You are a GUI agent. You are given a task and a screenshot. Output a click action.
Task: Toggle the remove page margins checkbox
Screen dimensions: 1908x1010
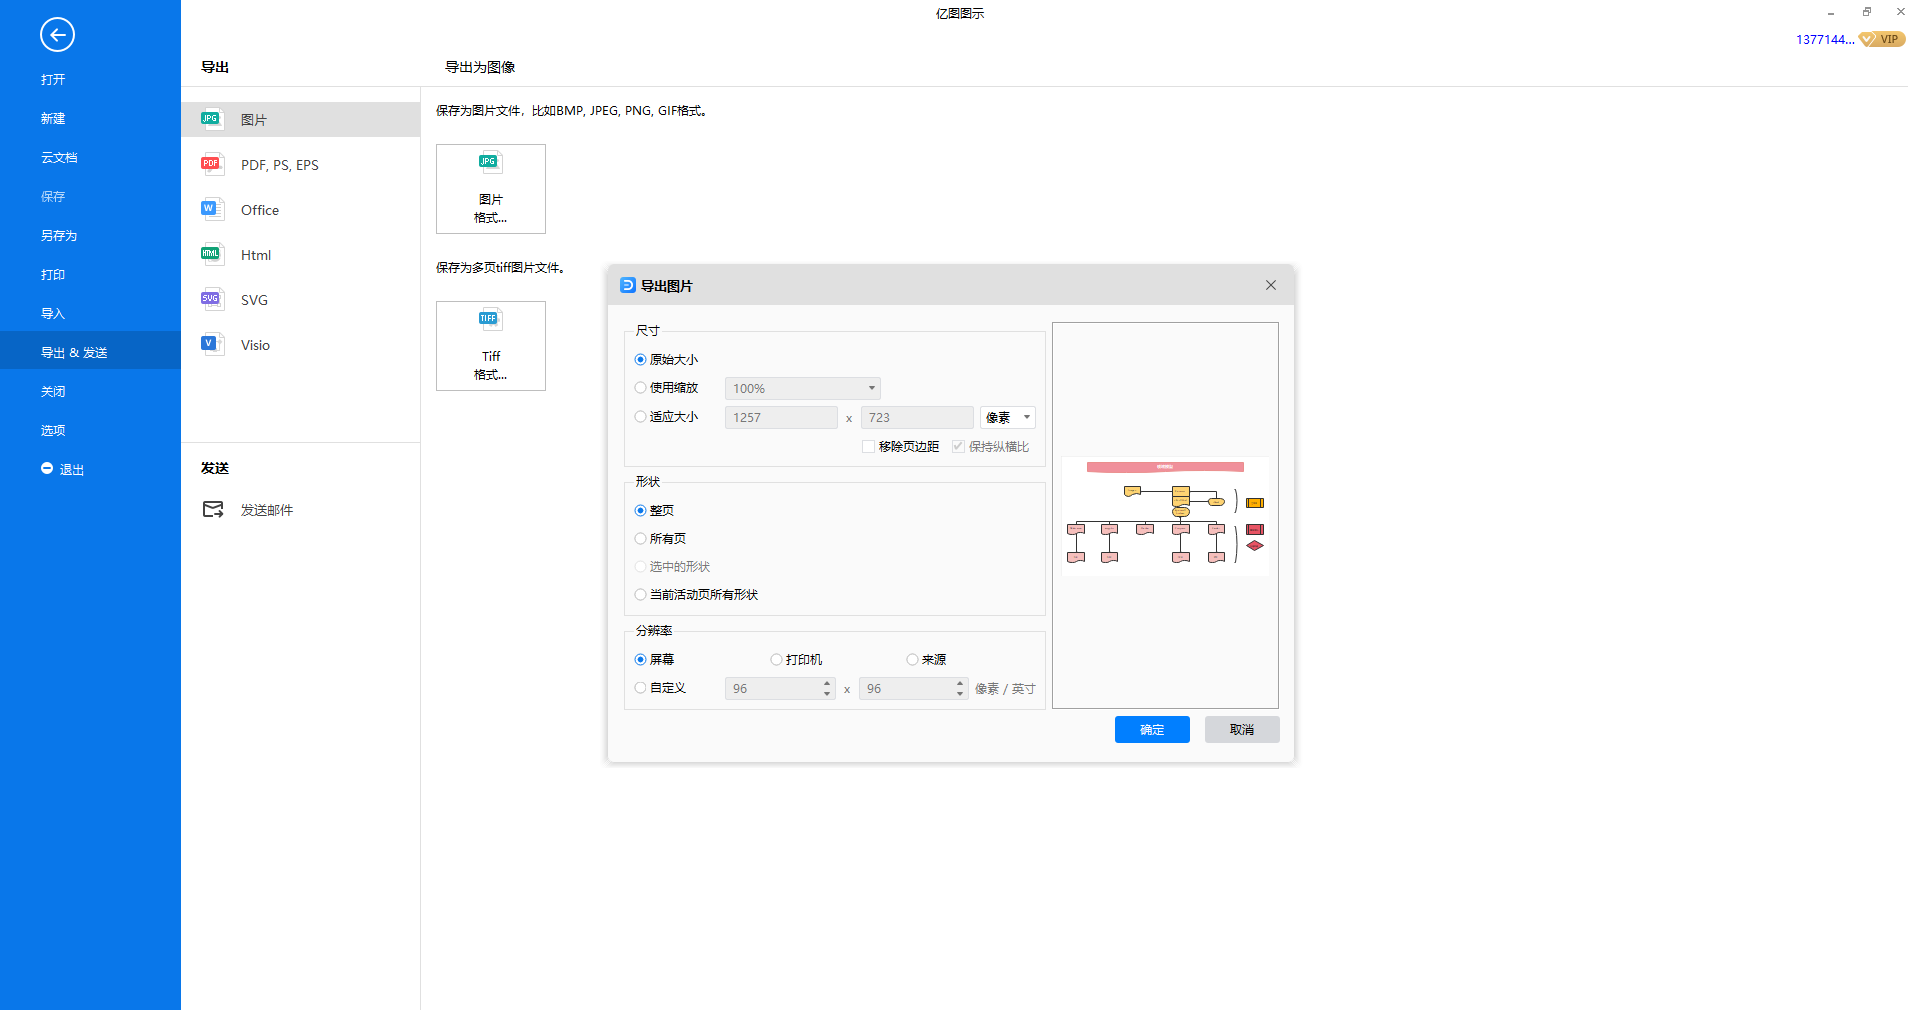pos(869,447)
